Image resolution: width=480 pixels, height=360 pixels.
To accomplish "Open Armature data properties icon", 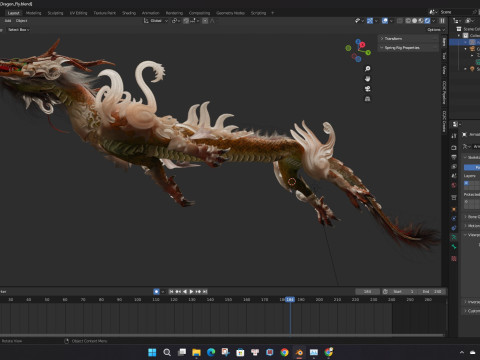I will point(454,237).
